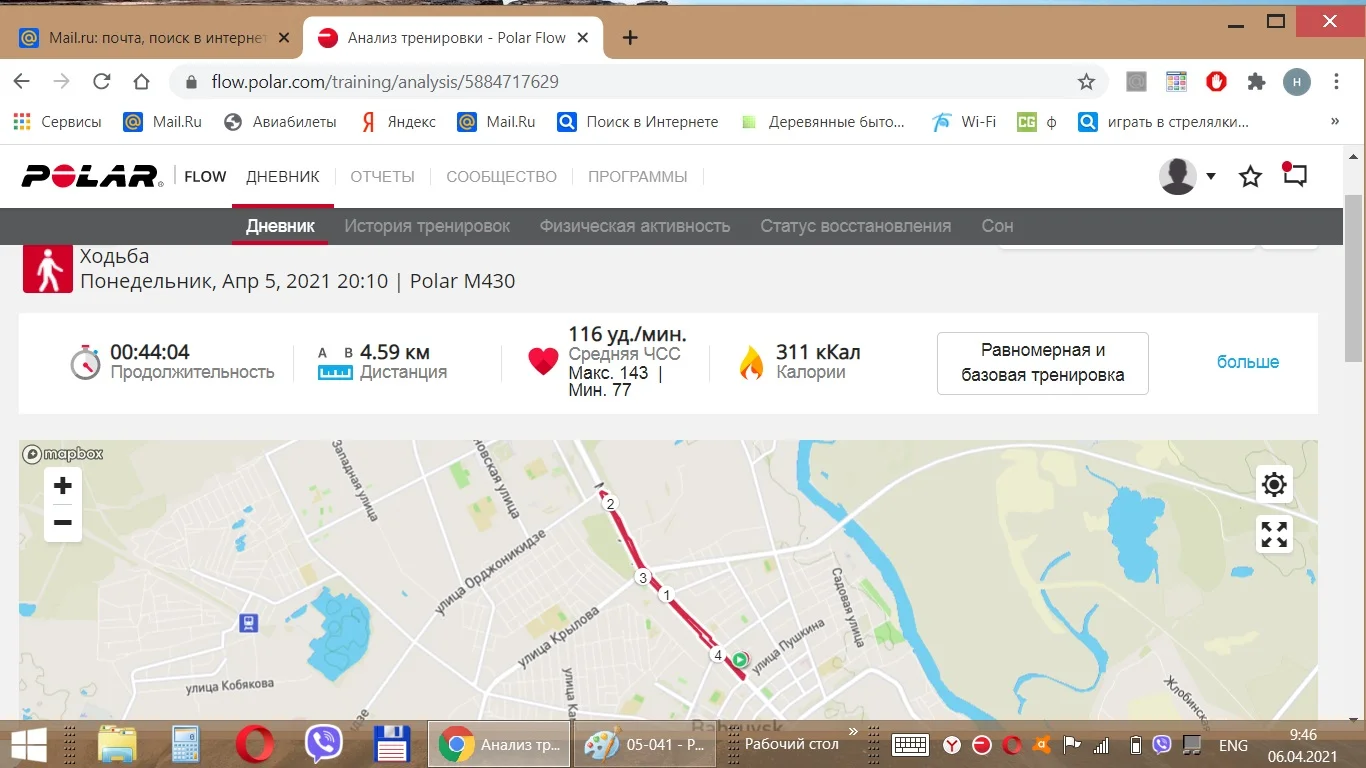Viewport: 1366px width, 768px height.
Task: Open the Chrome extensions puzzle icon
Action: tap(1256, 82)
